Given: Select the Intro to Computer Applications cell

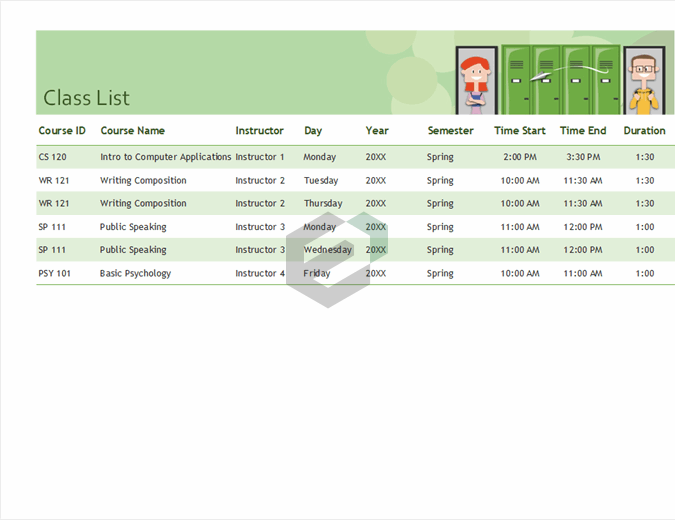Looking at the screenshot, I should (x=166, y=157).
